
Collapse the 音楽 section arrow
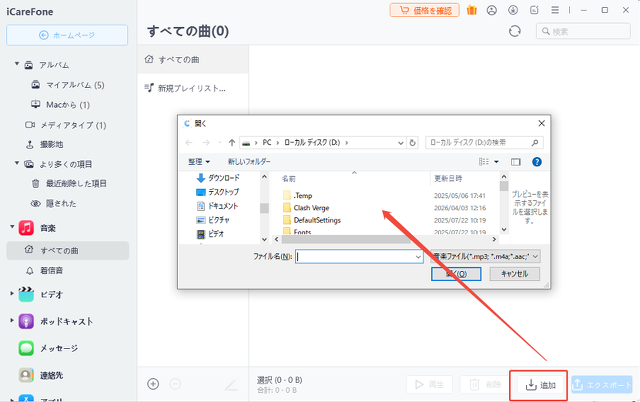[12, 227]
